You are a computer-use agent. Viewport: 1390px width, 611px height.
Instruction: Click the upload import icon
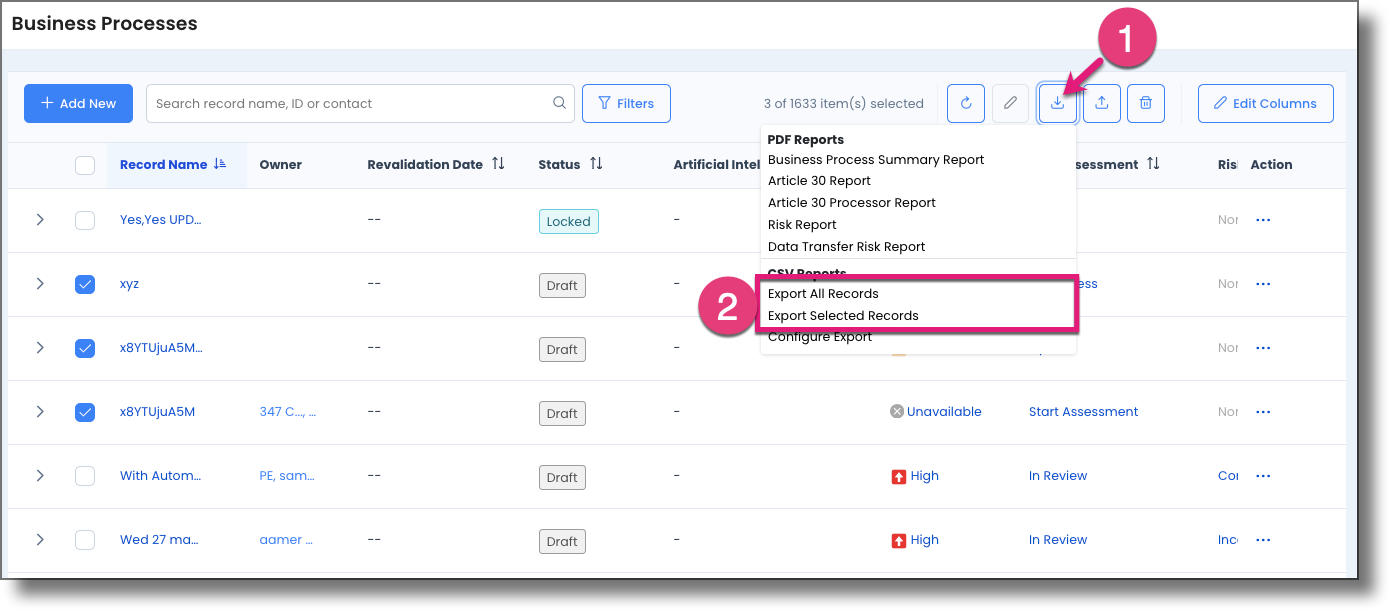[x=1101, y=103]
